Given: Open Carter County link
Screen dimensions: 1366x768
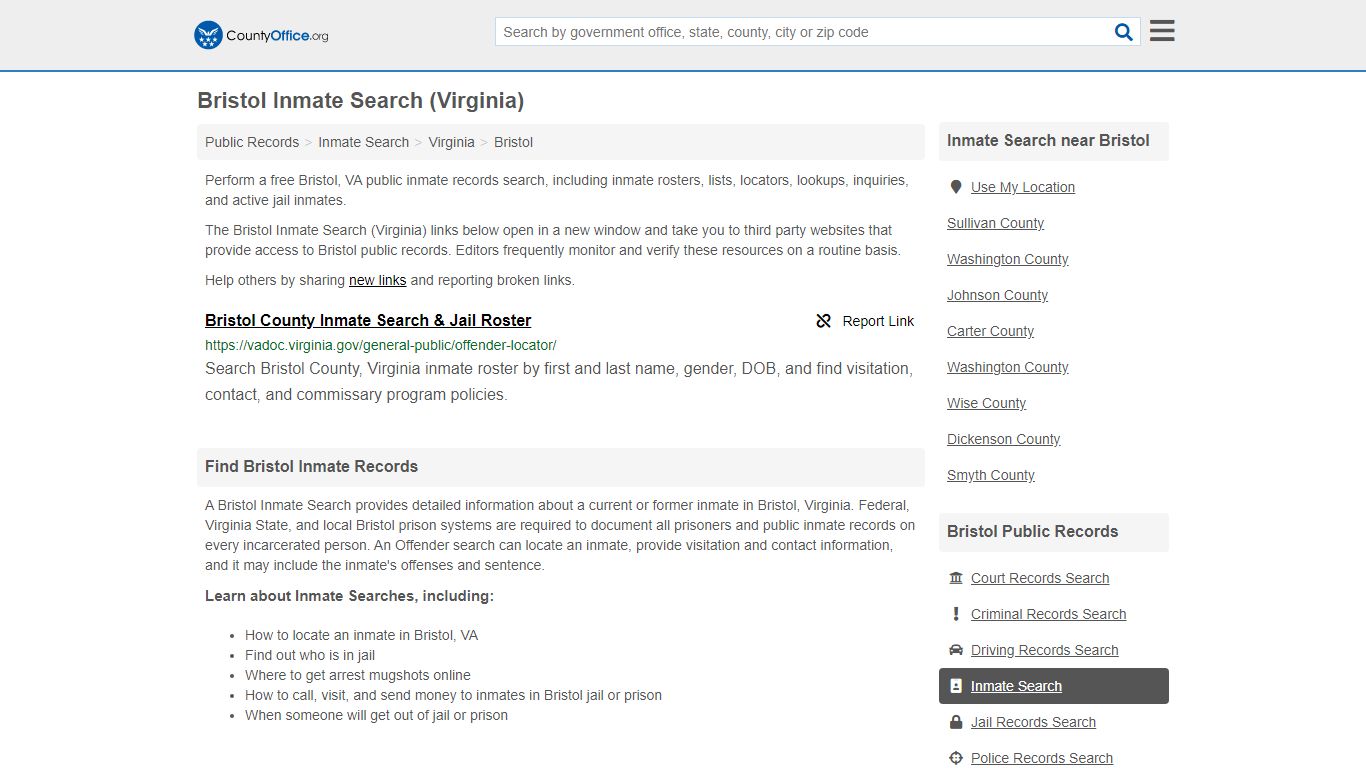Looking at the screenshot, I should click(x=990, y=331).
